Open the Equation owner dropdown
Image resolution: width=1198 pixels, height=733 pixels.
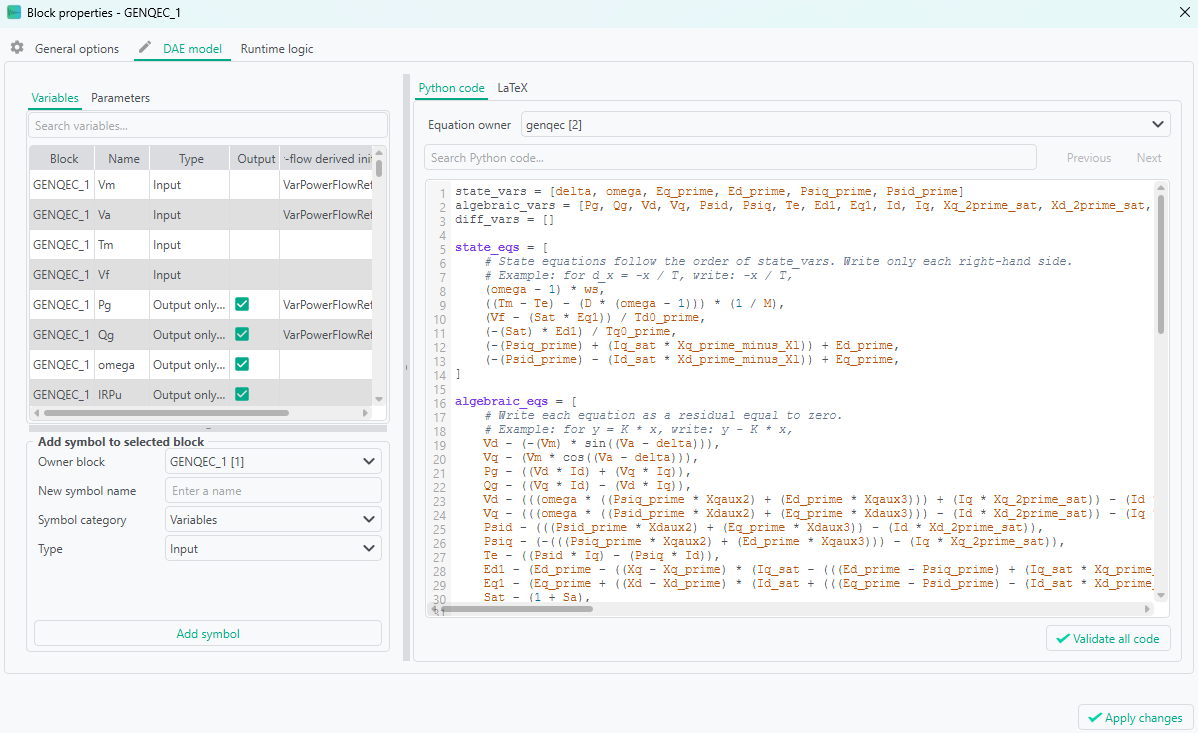pos(845,125)
